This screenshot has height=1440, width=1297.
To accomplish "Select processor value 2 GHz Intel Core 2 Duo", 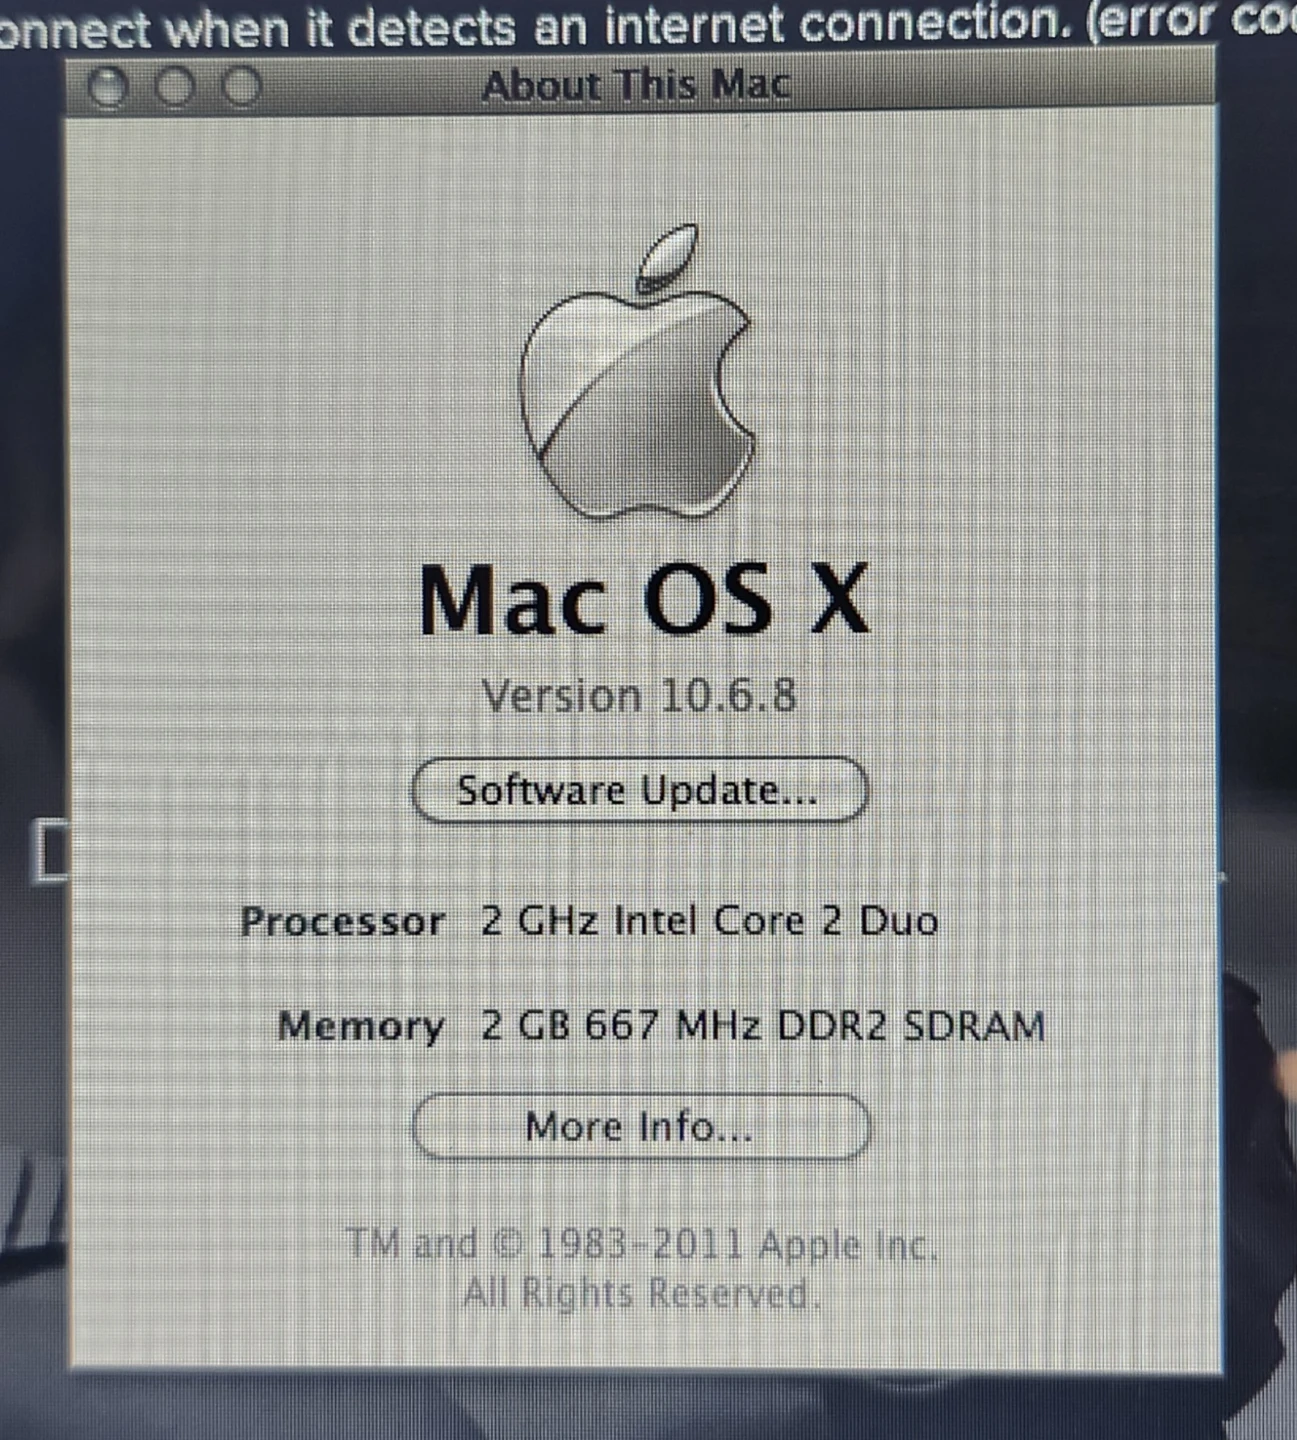I will 709,921.
